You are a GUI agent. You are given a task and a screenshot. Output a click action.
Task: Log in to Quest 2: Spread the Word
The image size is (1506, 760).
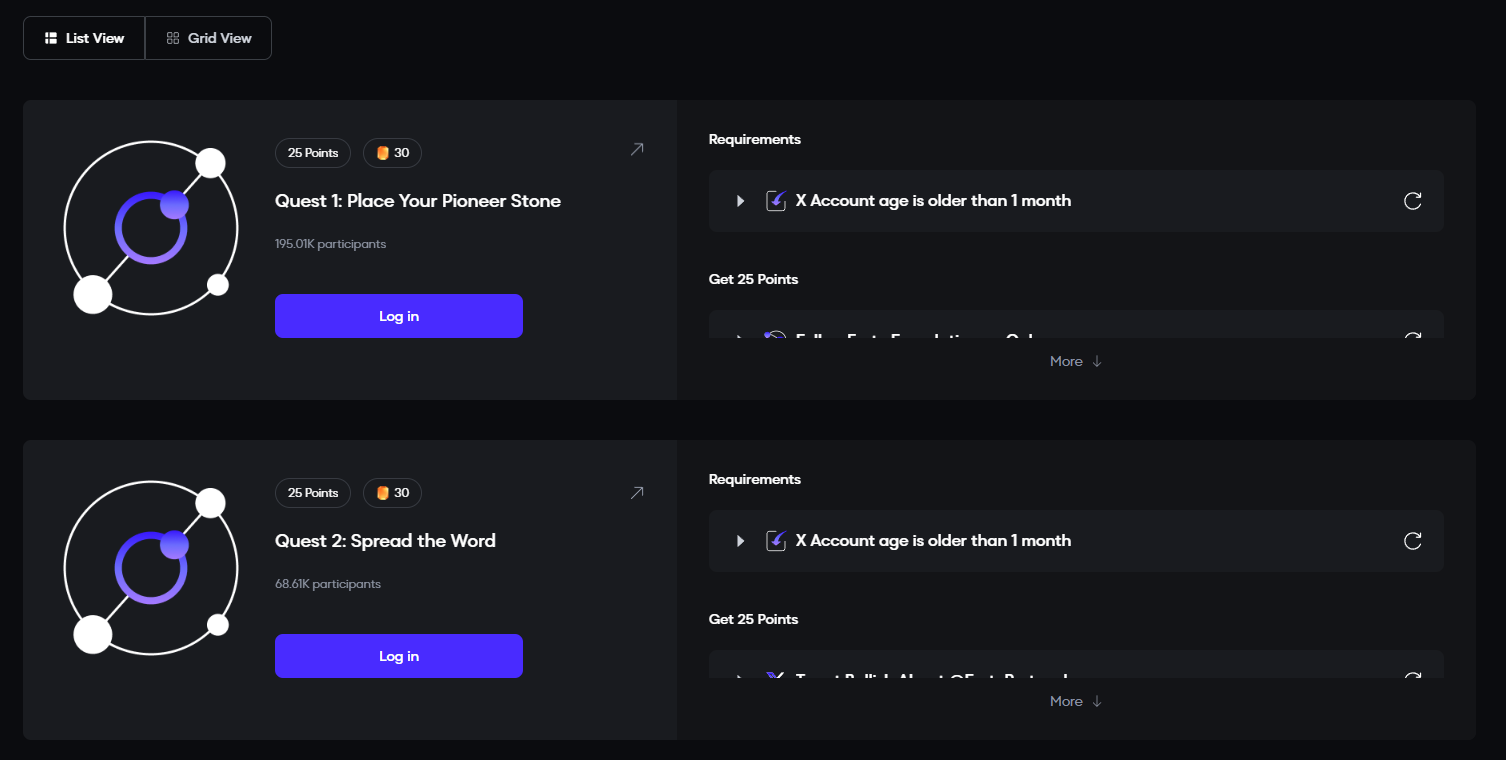[399, 656]
